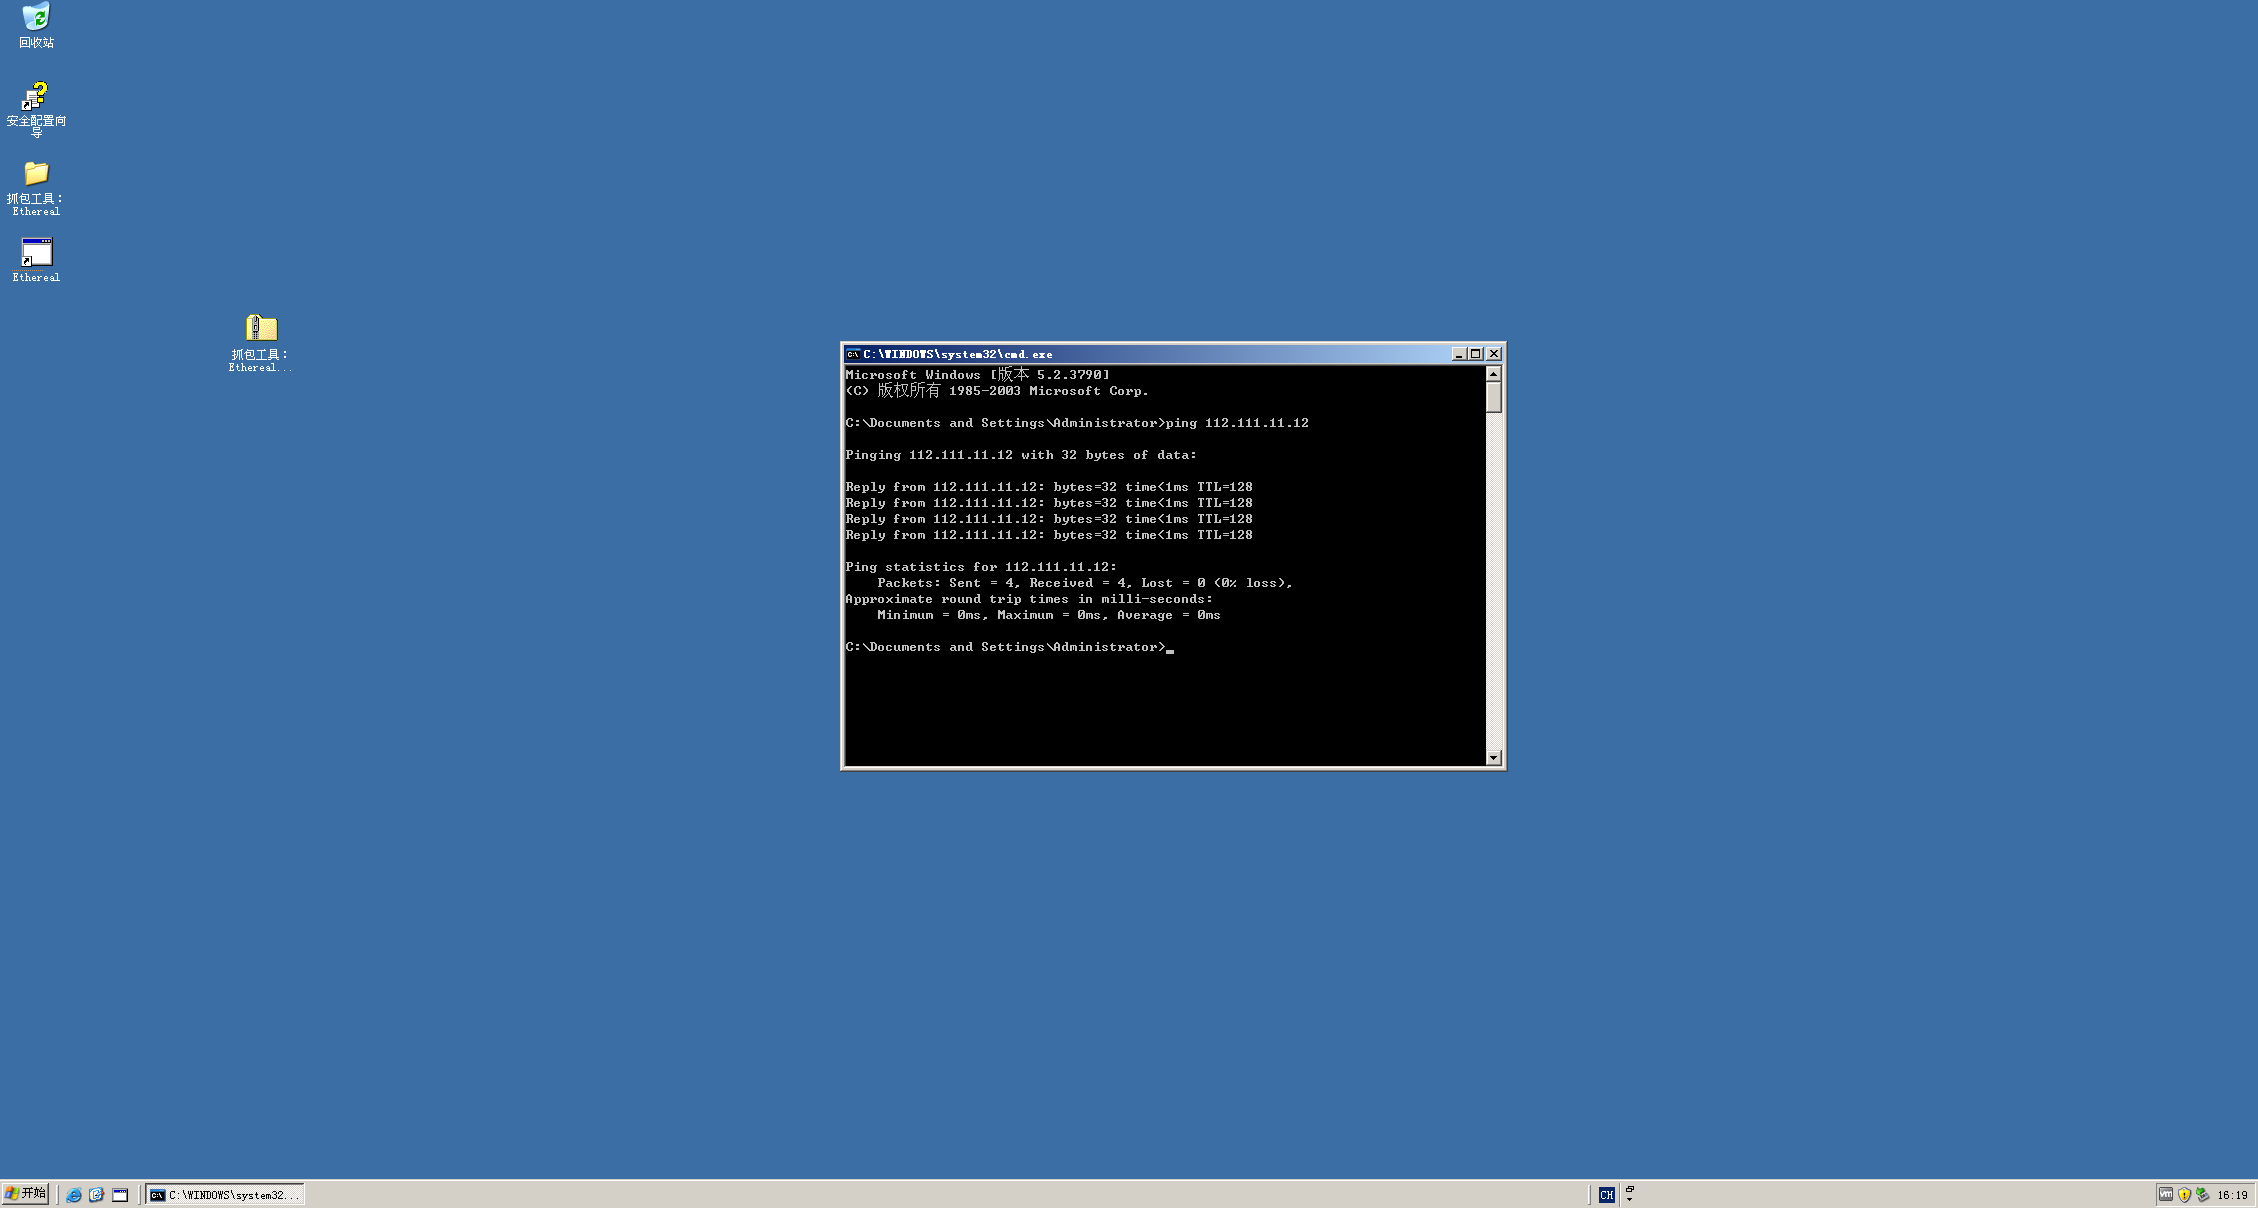Launch Internet Explorer from Quick Launch

74,1195
